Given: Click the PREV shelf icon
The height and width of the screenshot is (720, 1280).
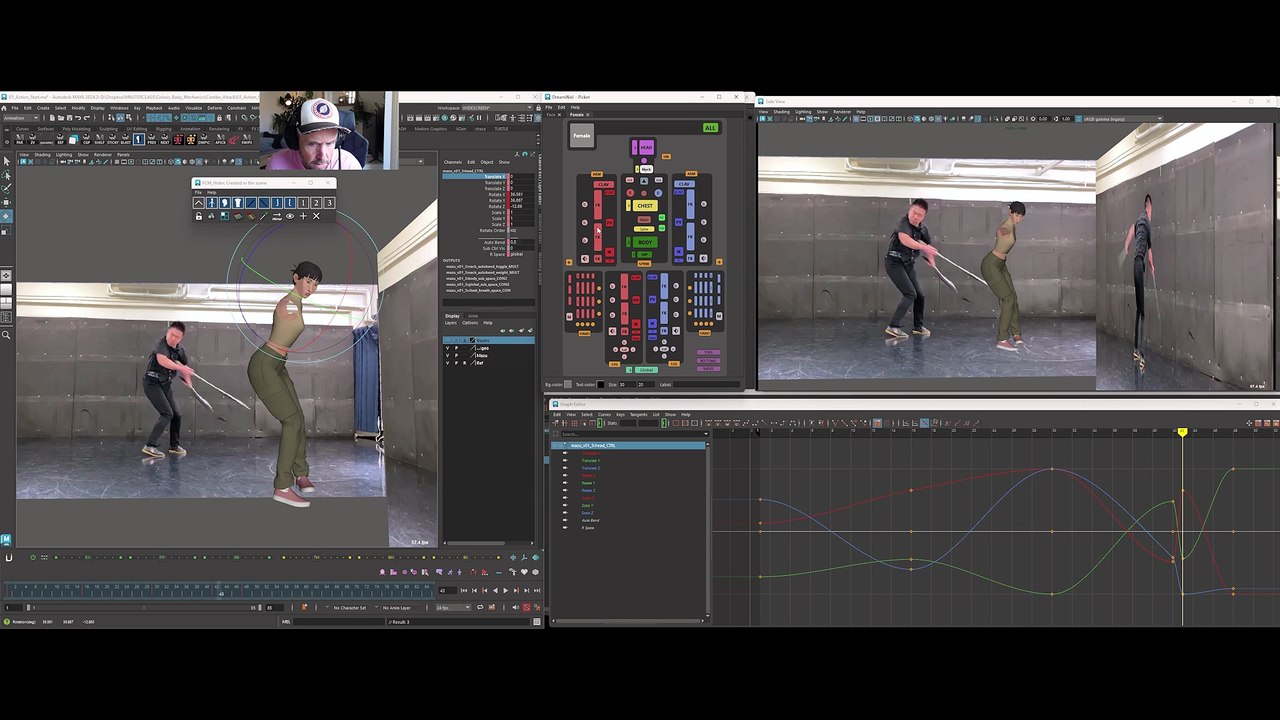Looking at the screenshot, I should click(x=152, y=140).
